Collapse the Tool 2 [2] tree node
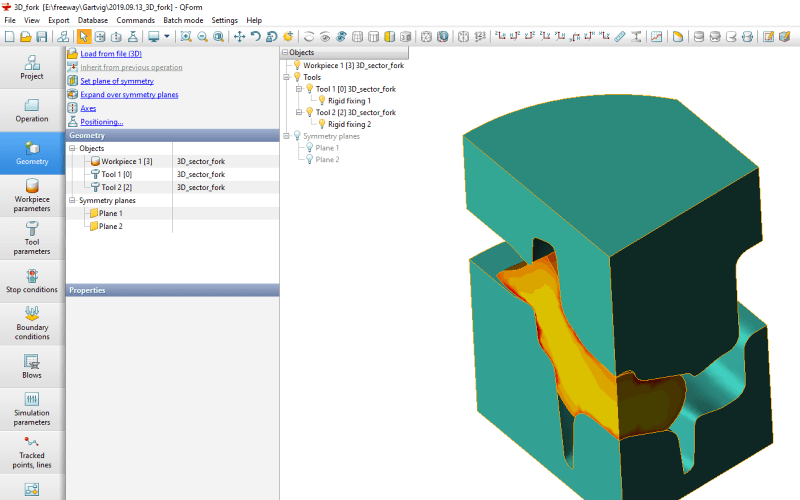Viewport: 800px width, 500px height. 299,112
